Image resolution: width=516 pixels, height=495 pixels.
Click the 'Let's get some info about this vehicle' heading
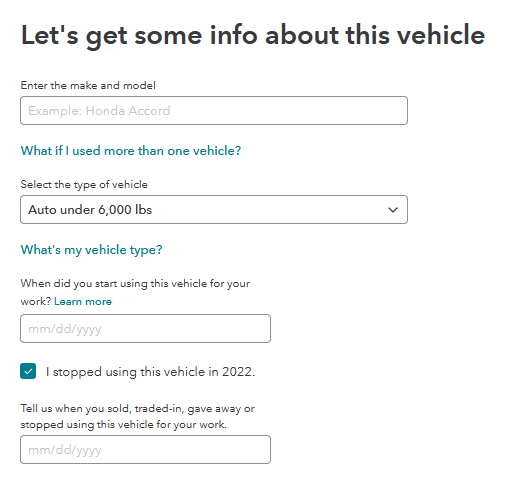click(x=253, y=35)
